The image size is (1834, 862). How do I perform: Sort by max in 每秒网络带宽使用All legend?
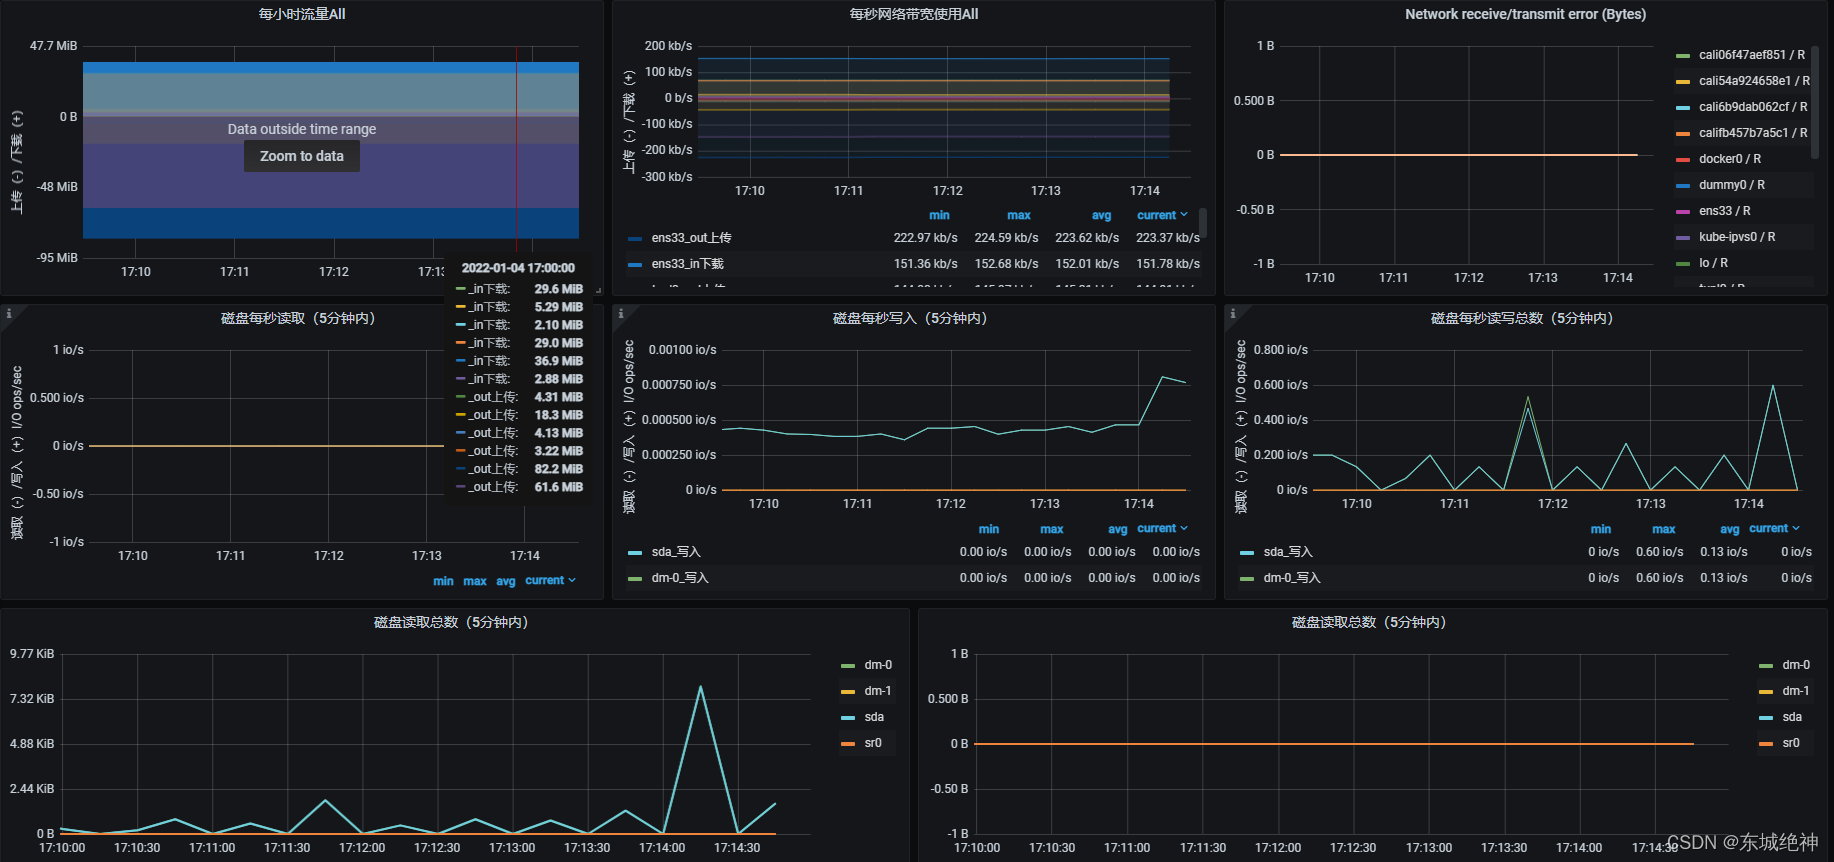click(x=1019, y=215)
